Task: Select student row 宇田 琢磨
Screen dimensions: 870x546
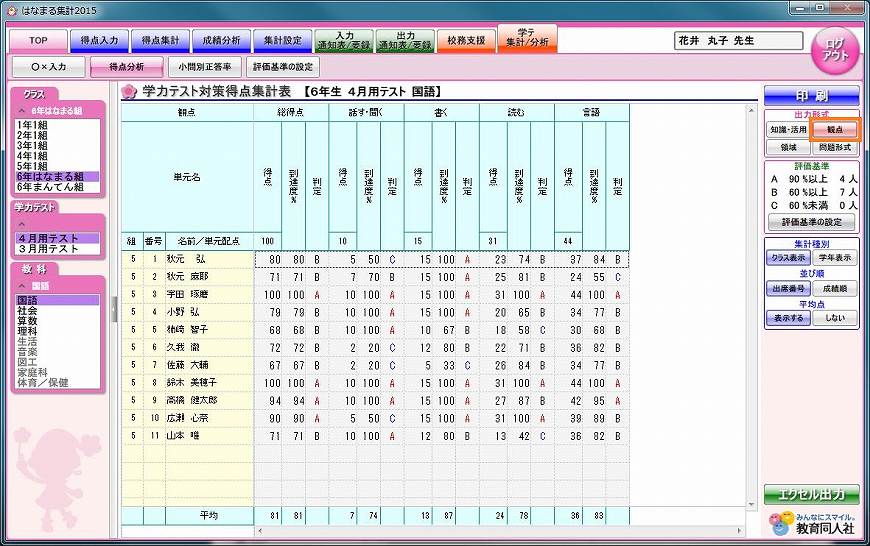Action: (375, 295)
